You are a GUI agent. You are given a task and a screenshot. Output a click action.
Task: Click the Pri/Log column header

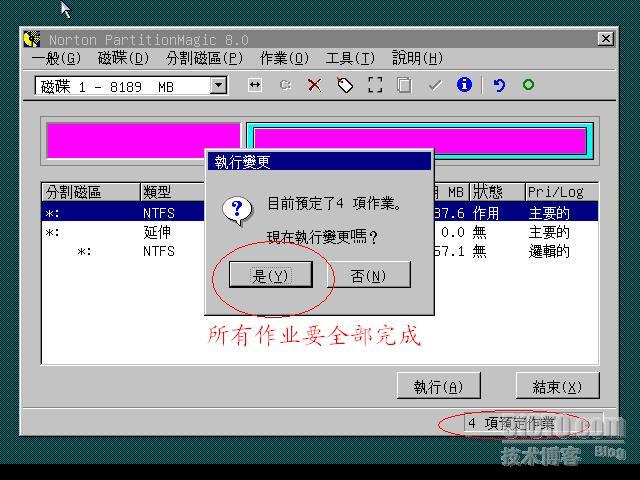(x=562, y=192)
